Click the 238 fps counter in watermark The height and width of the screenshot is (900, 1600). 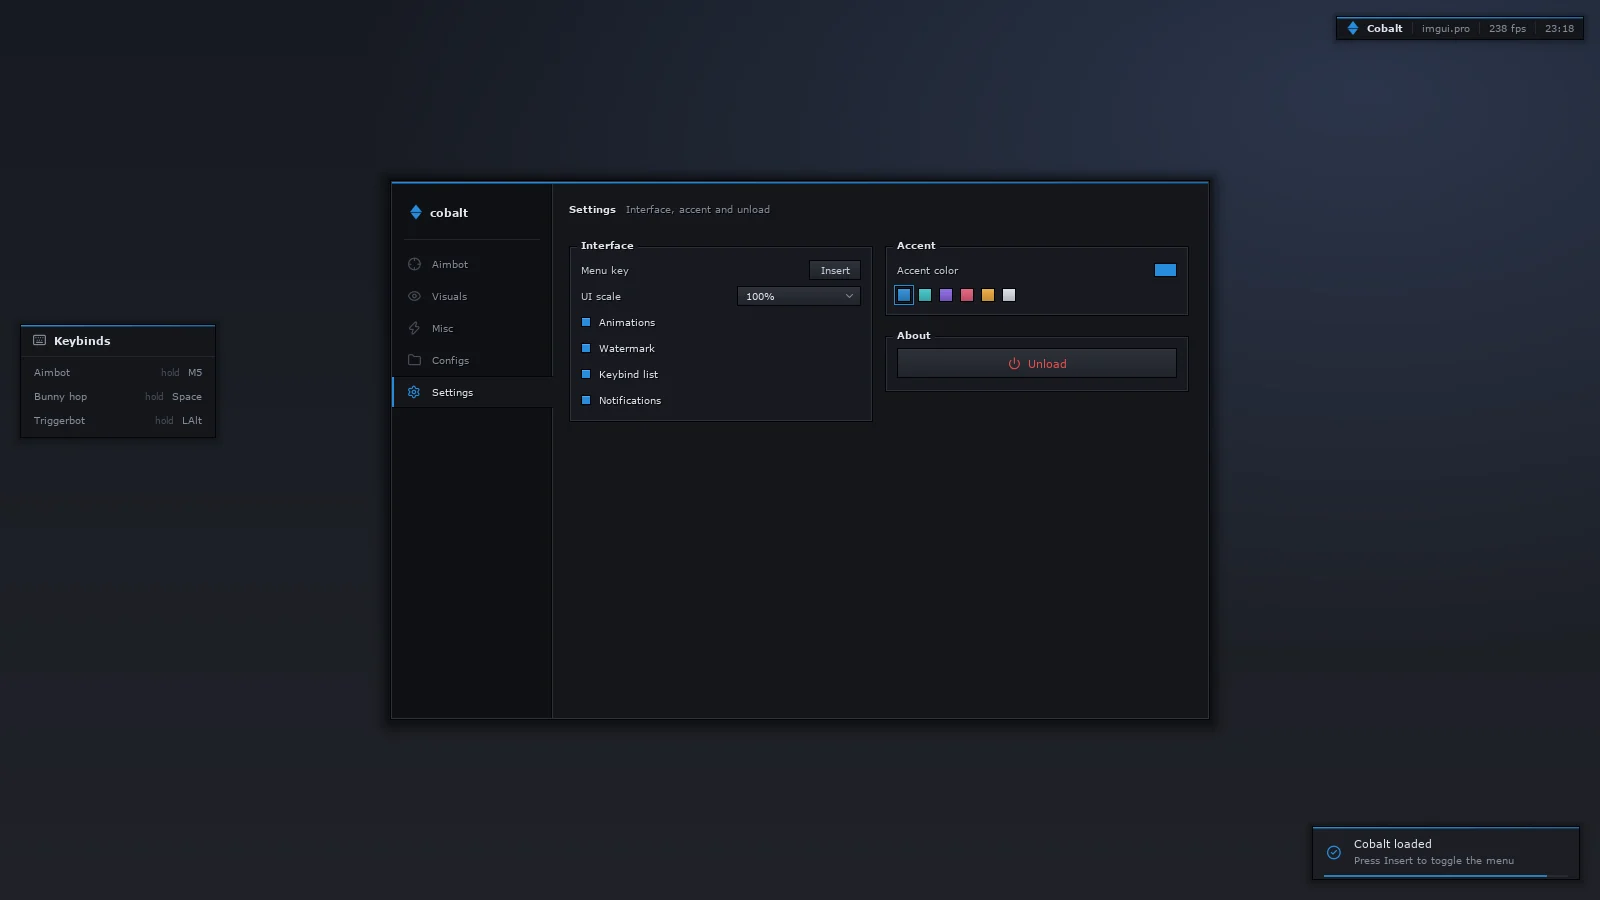point(1507,29)
